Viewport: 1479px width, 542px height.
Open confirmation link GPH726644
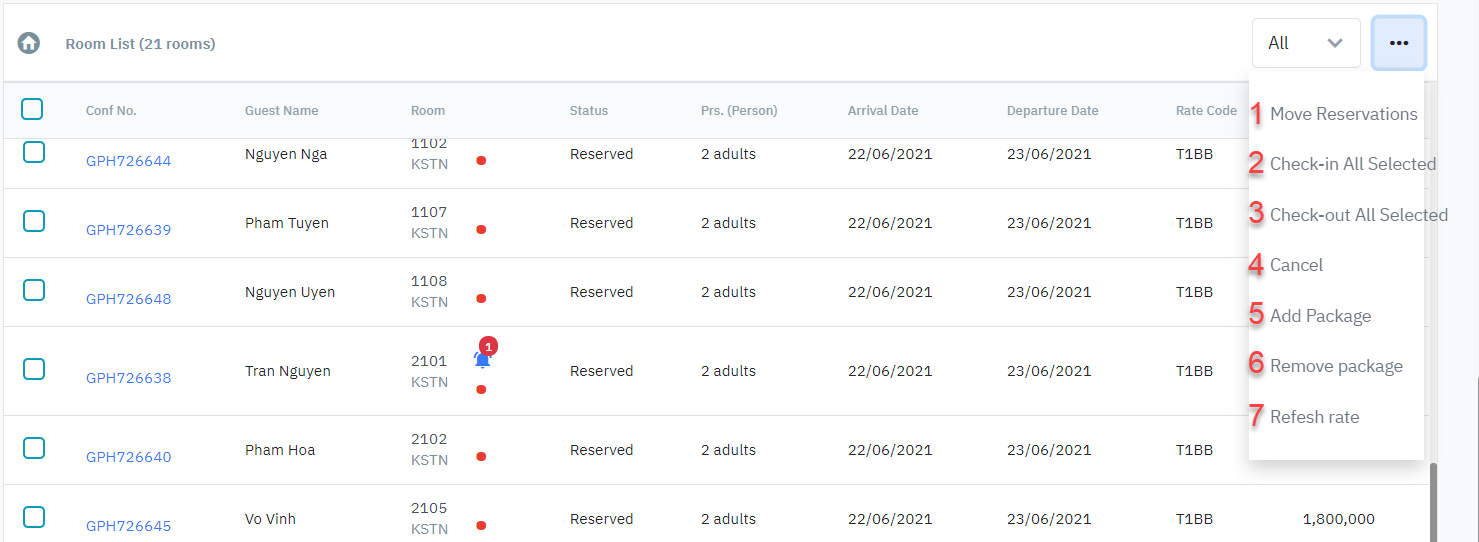tap(128, 161)
